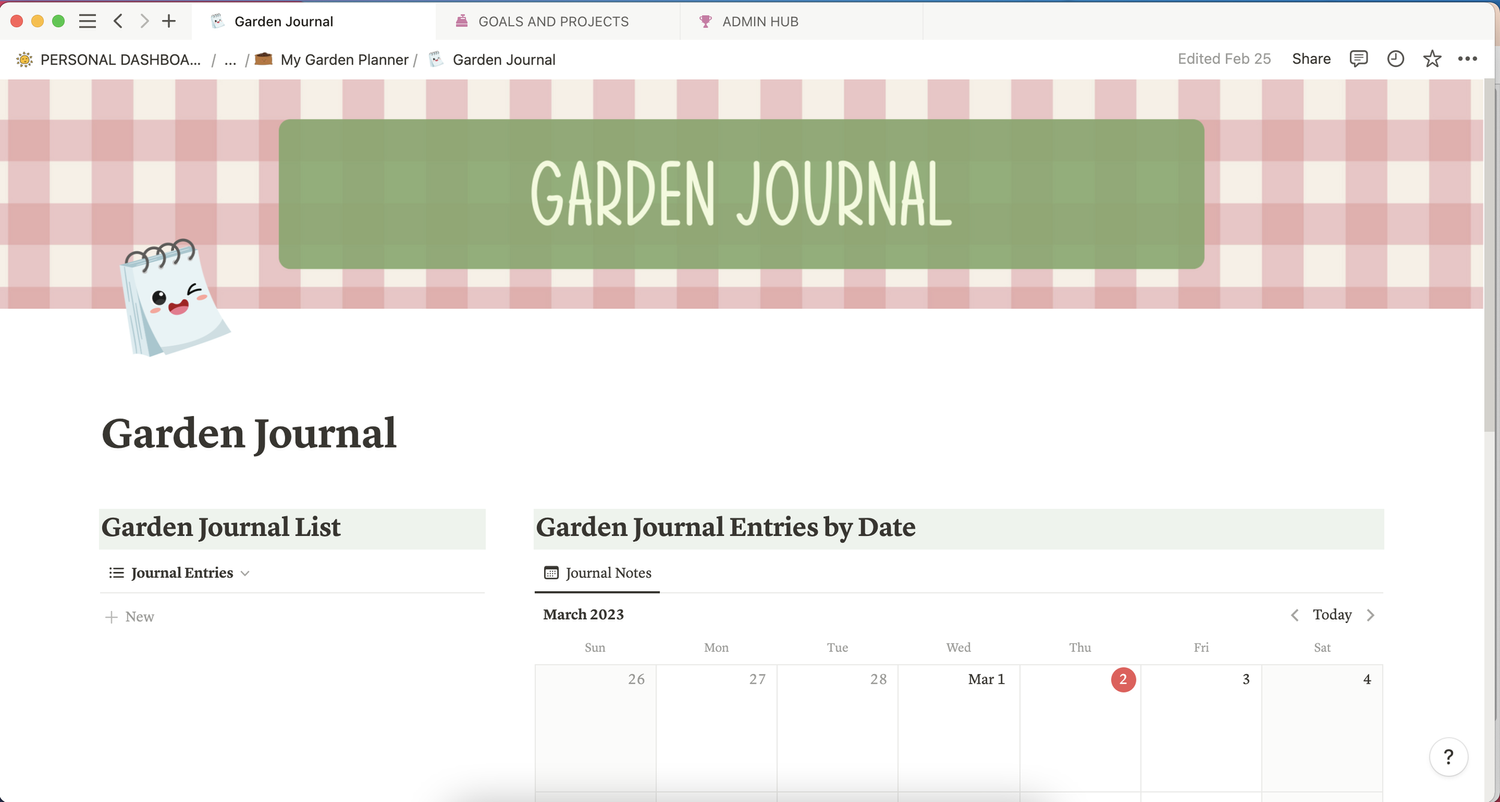
Task: Click the Journal Entries list icon
Action: click(115, 572)
